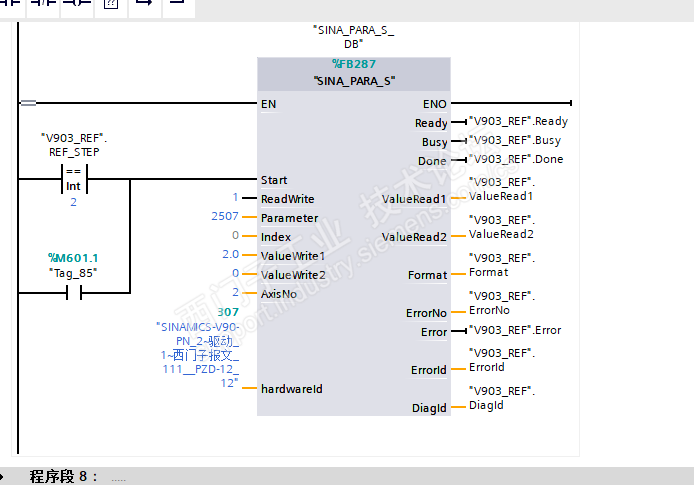Click the Busy output pin label
This screenshot has height=485, width=694.
435,142
